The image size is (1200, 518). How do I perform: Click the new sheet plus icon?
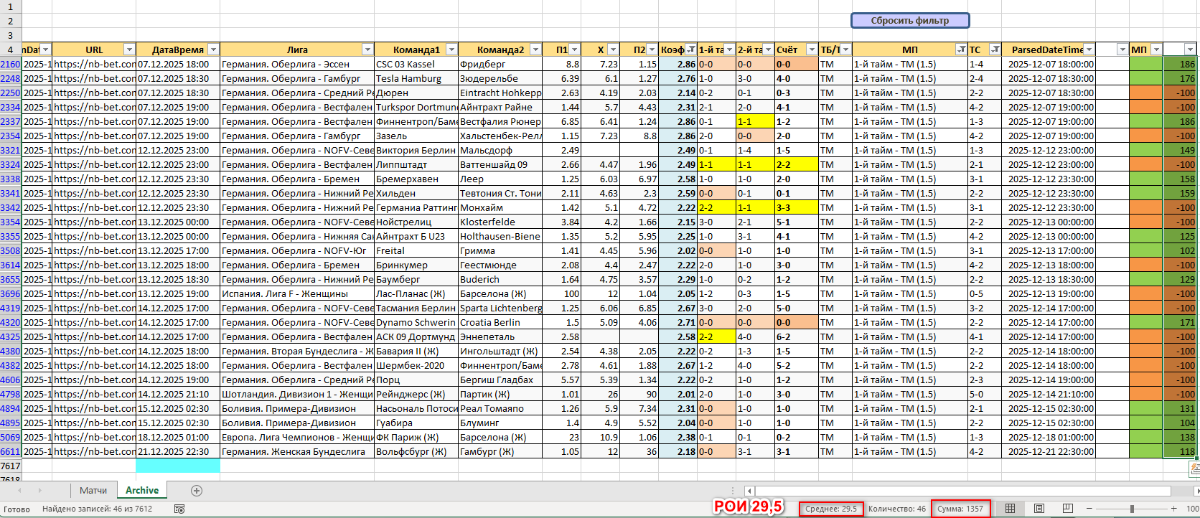pos(196,490)
